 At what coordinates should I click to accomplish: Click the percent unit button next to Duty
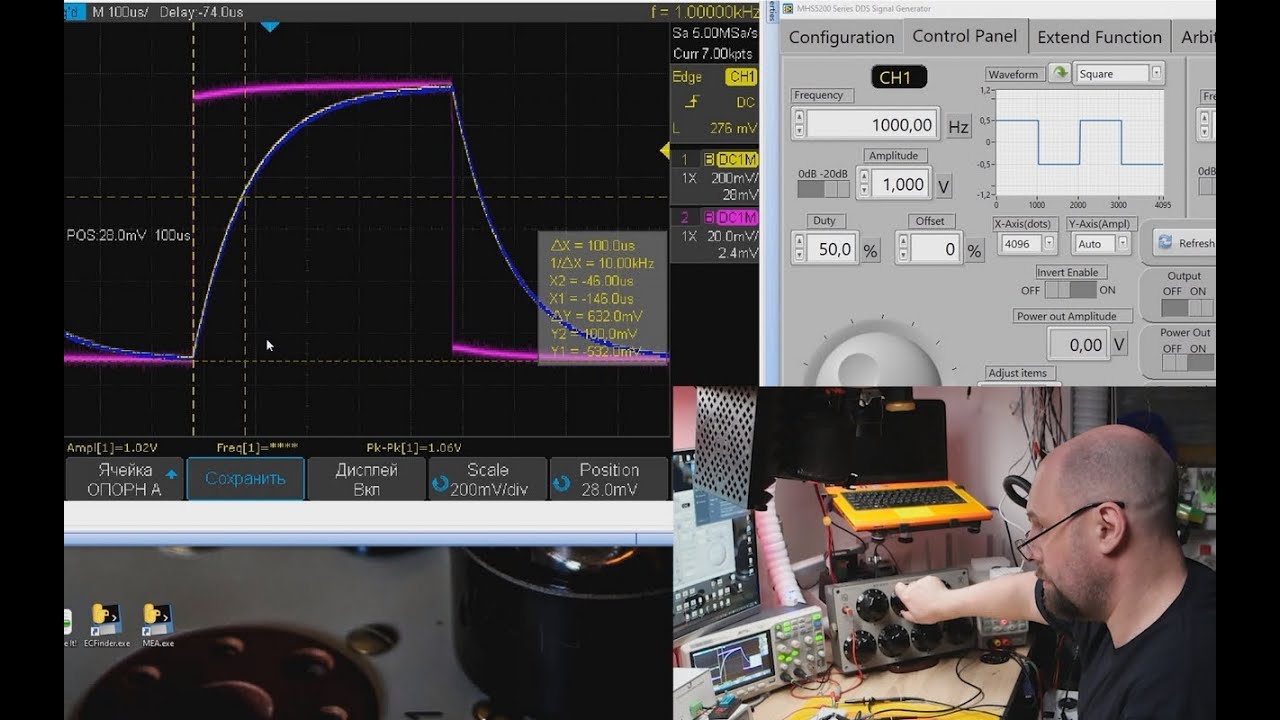tap(870, 250)
